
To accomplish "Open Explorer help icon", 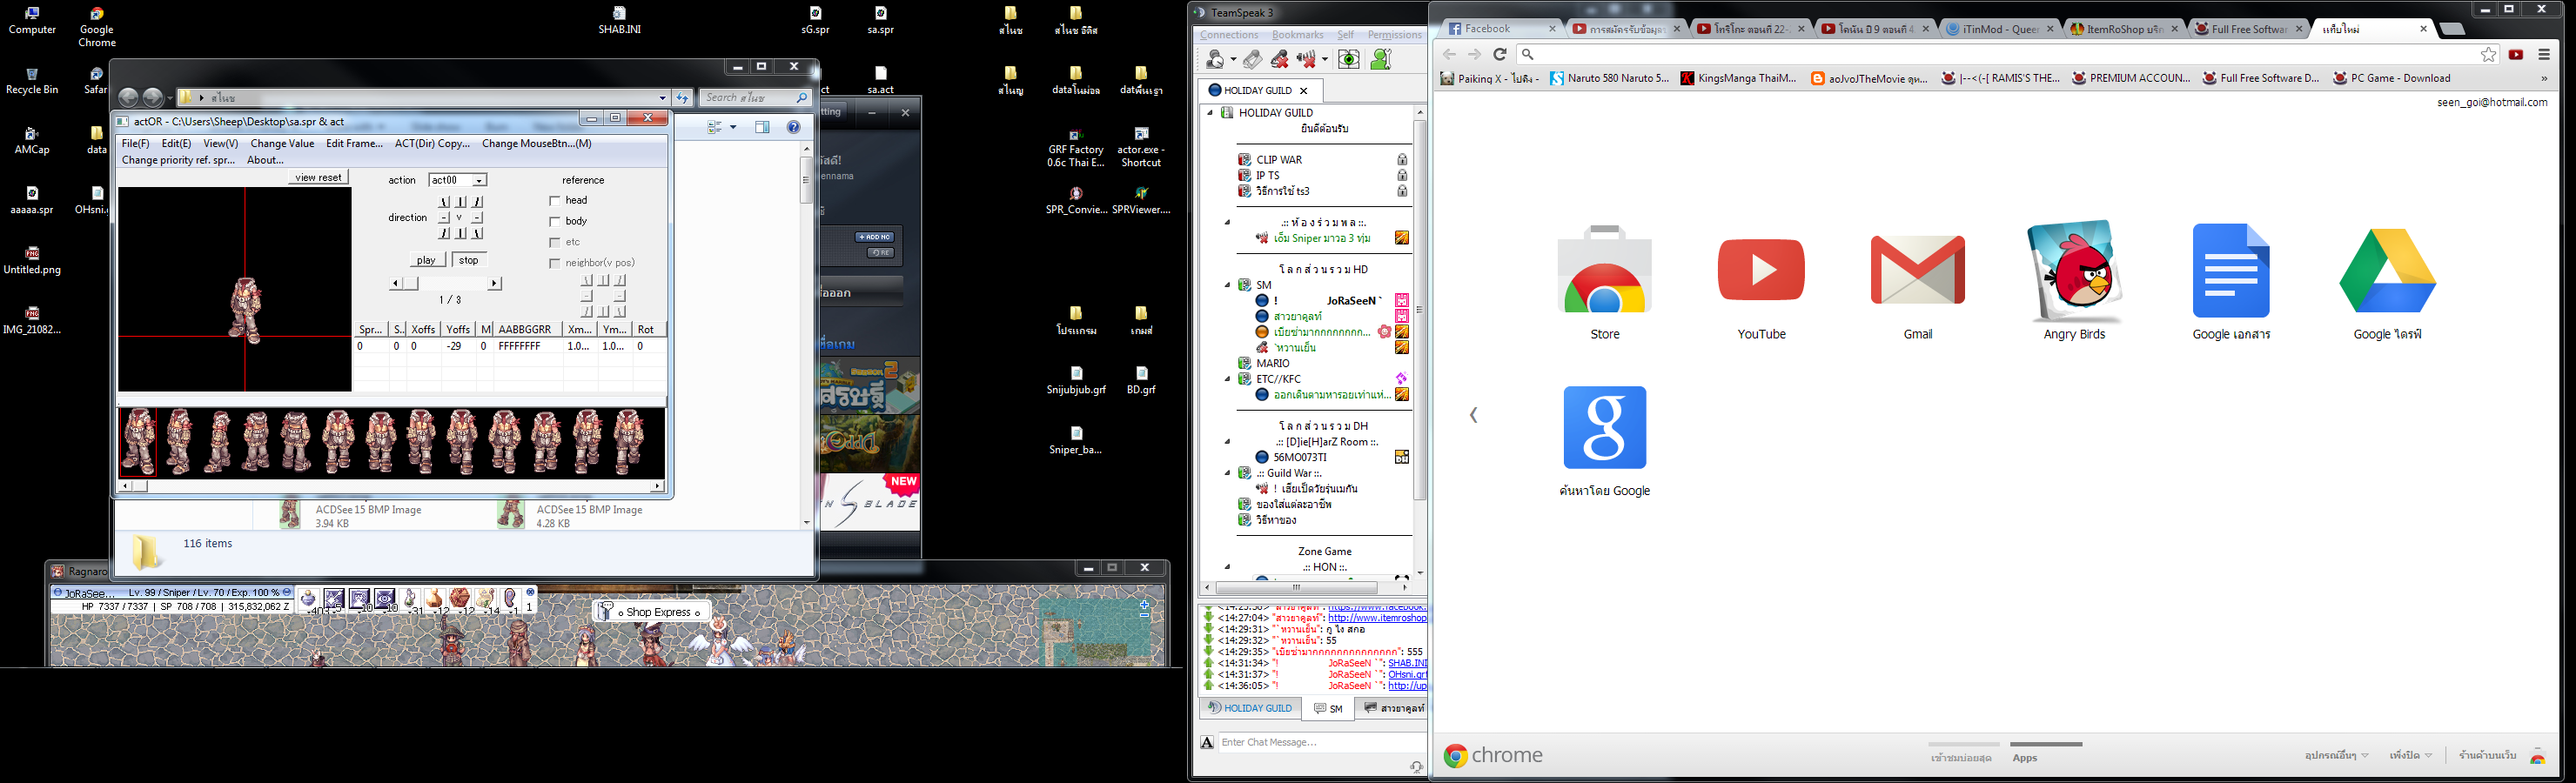I will coord(793,127).
